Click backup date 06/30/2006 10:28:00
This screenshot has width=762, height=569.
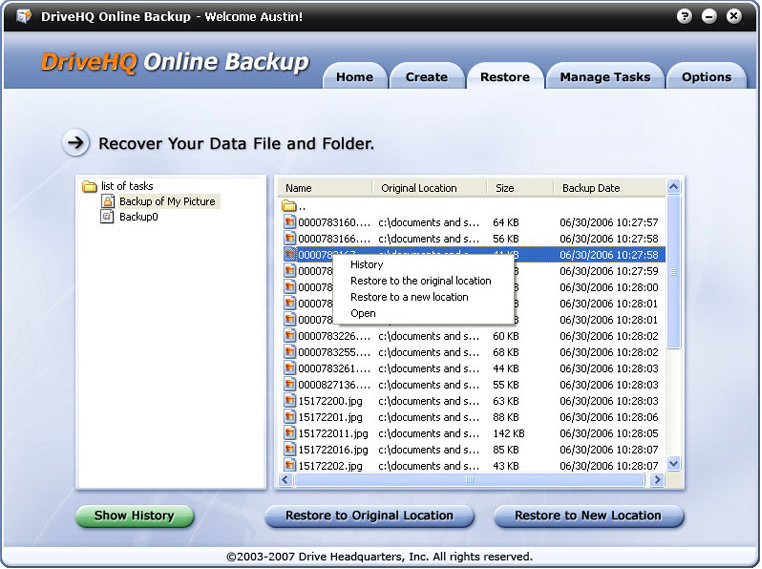pyautogui.click(x=609, y=288)
